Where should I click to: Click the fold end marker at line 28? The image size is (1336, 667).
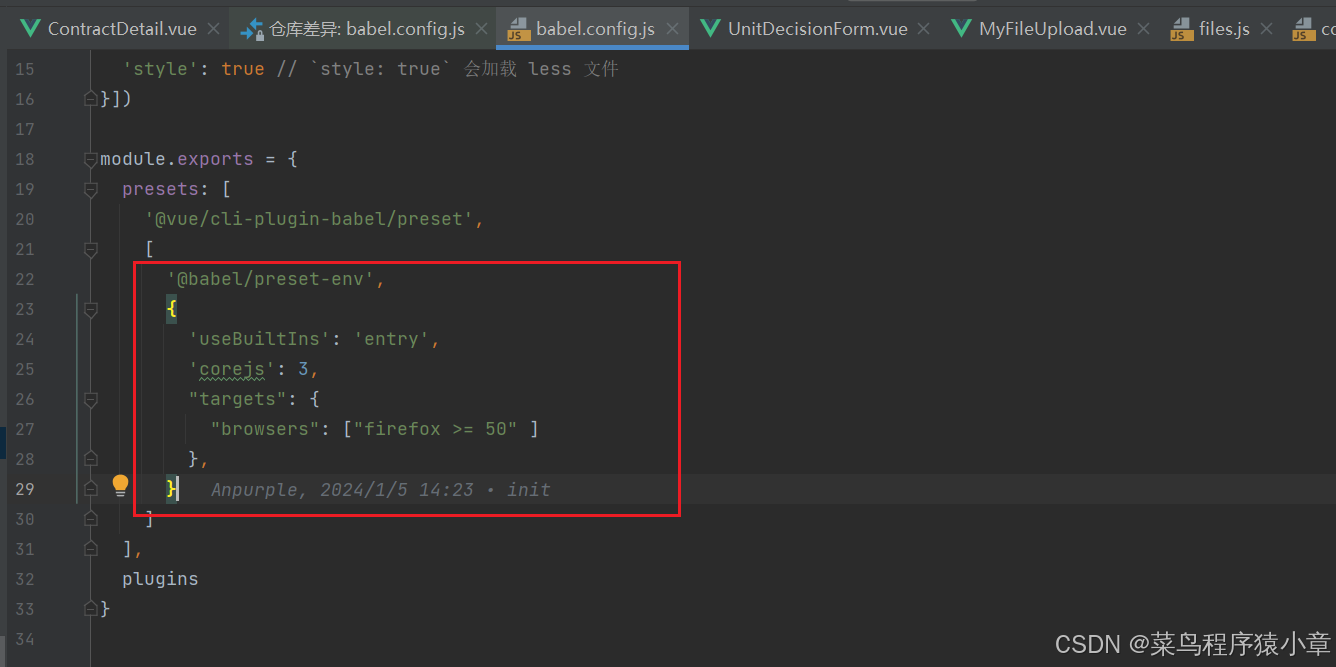(x=91, y=459)
